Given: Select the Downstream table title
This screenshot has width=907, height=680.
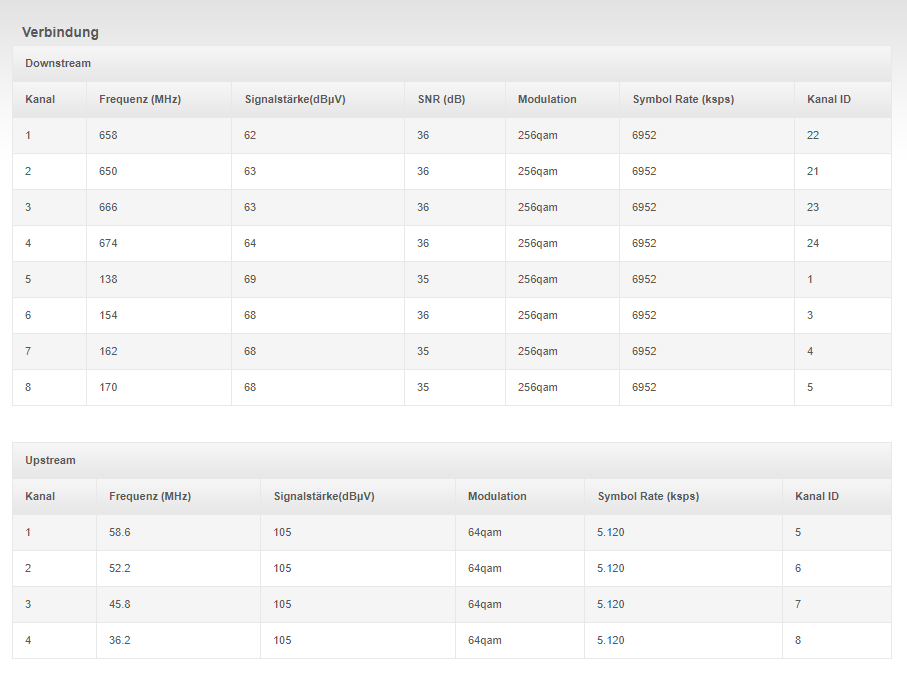Looking at the screenshot, I should point(58,63).
